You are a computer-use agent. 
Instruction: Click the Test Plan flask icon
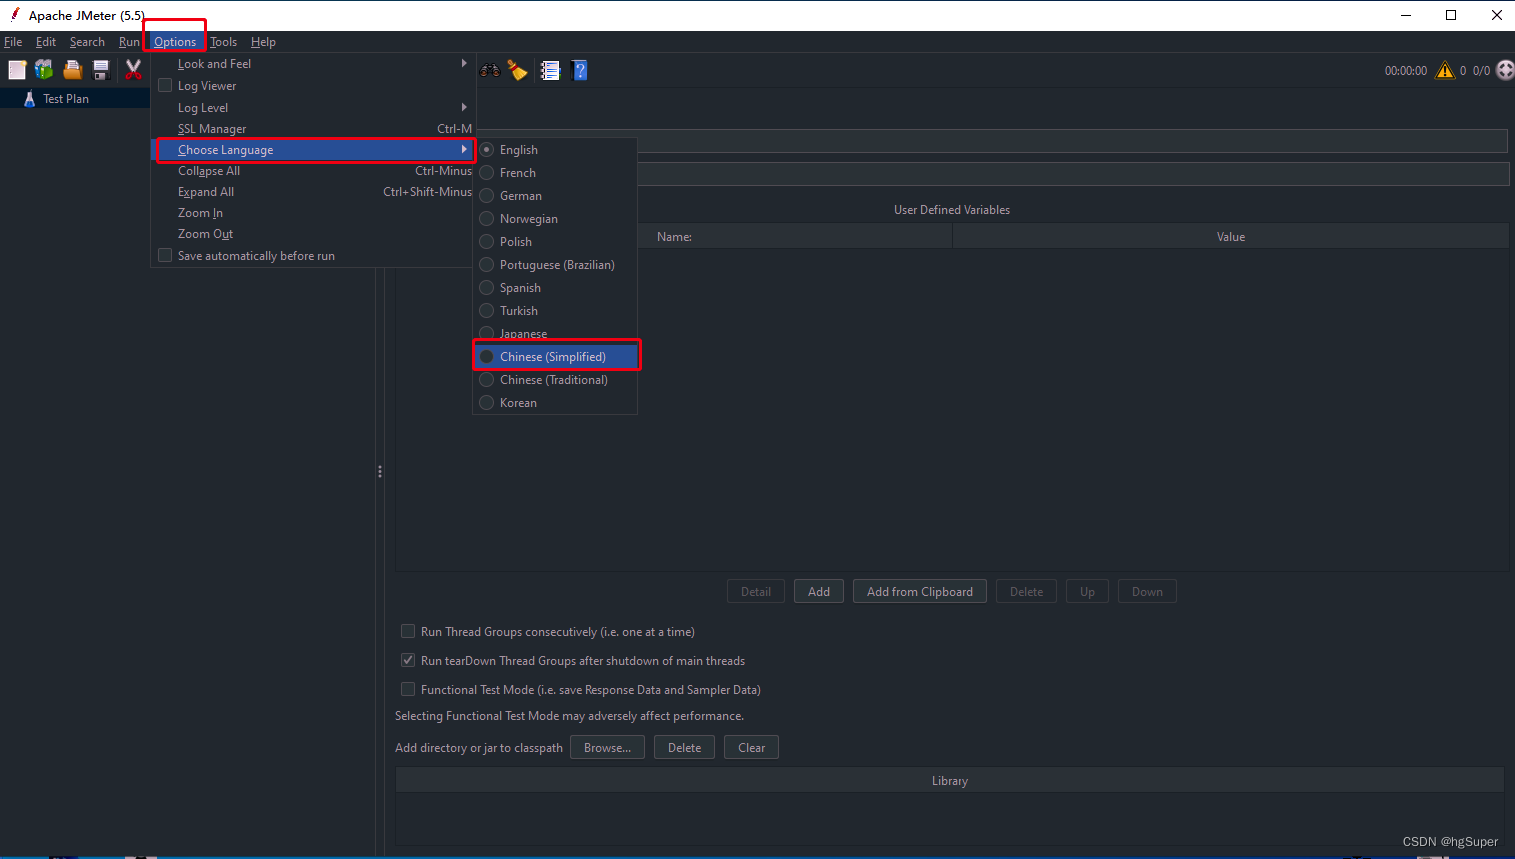tap(29, 99)
